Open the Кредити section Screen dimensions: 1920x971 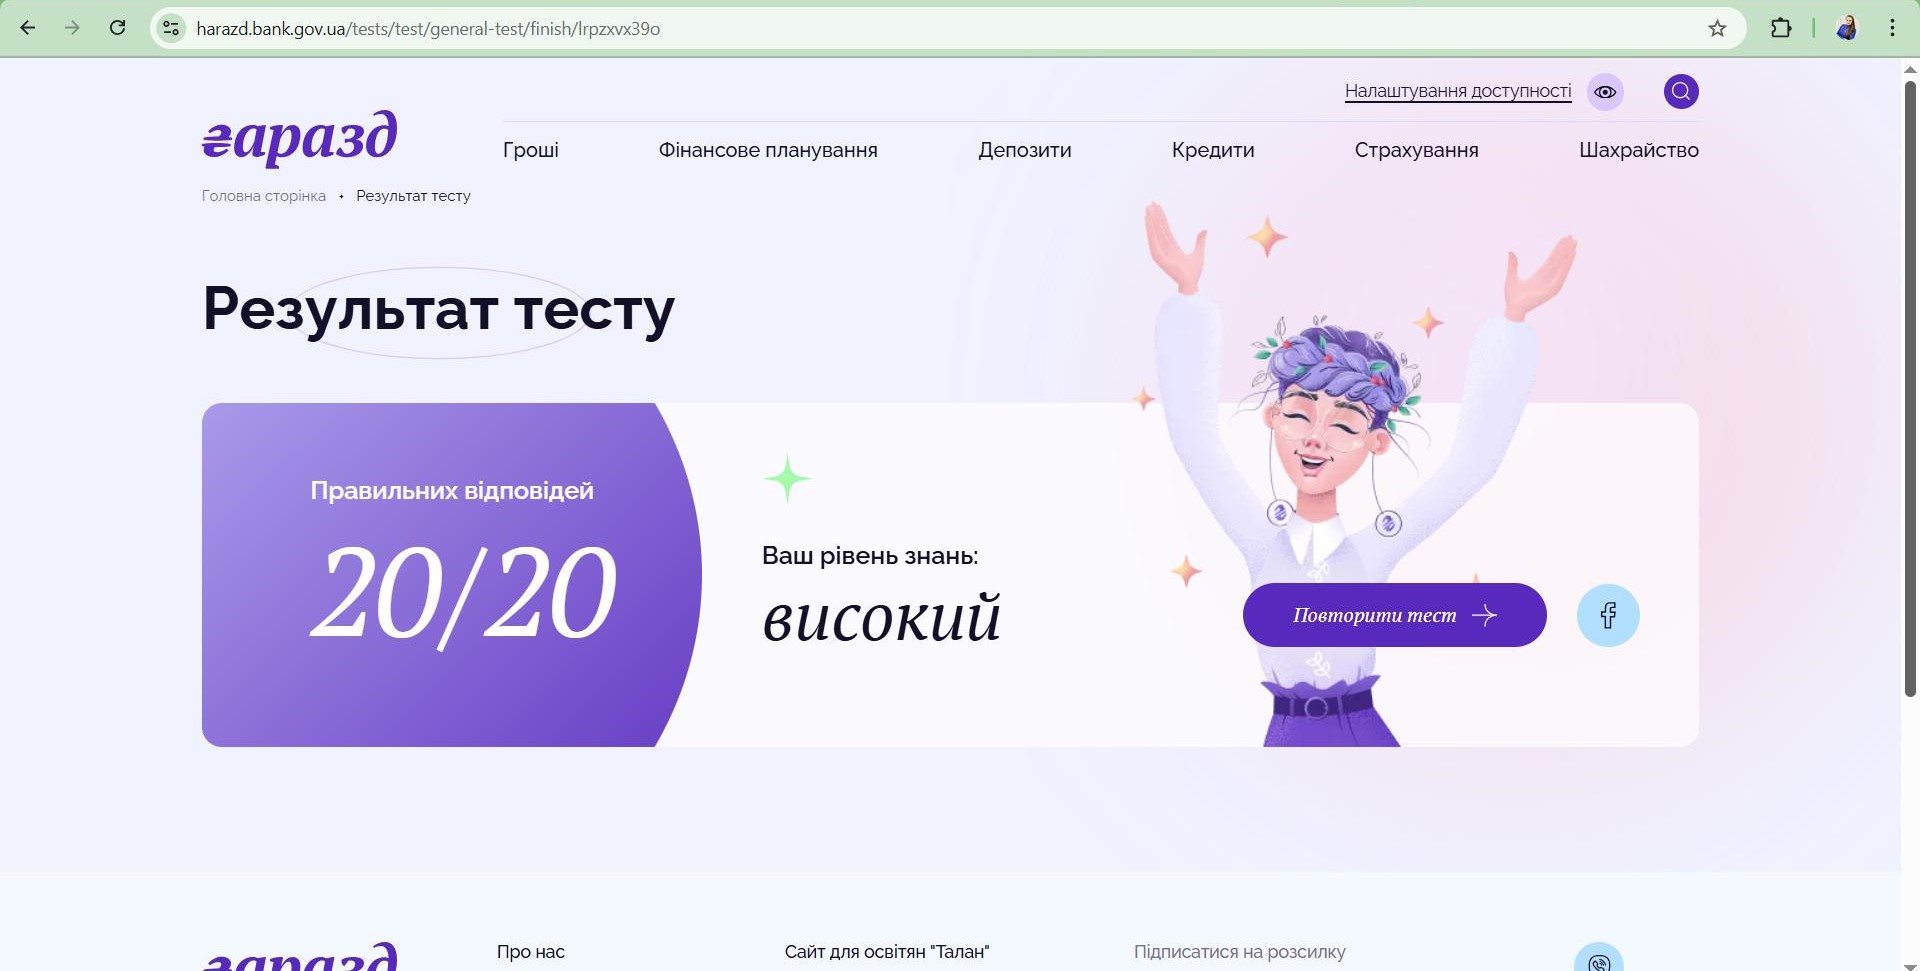pos(1213,150)
